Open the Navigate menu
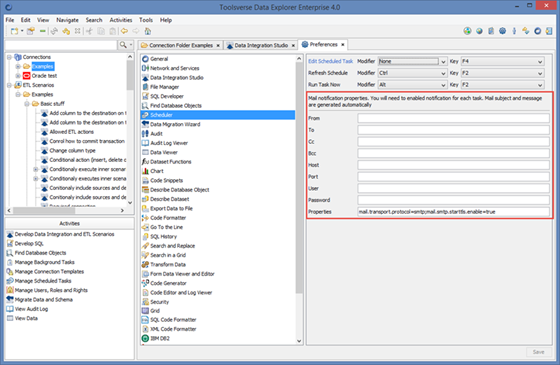The width and height of the screenshot is (560, 365). point(68,20)
